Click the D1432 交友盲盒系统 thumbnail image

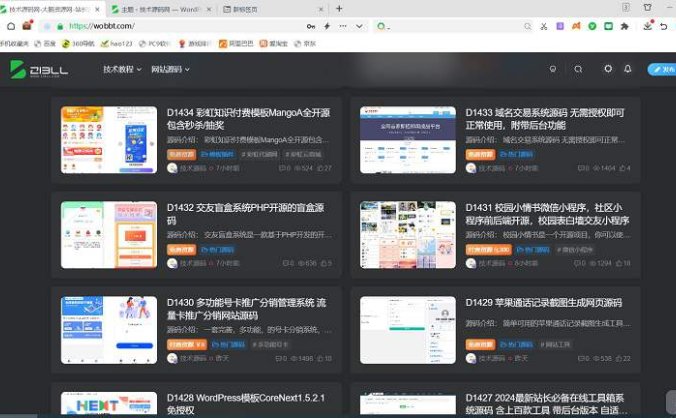[109, 235]
